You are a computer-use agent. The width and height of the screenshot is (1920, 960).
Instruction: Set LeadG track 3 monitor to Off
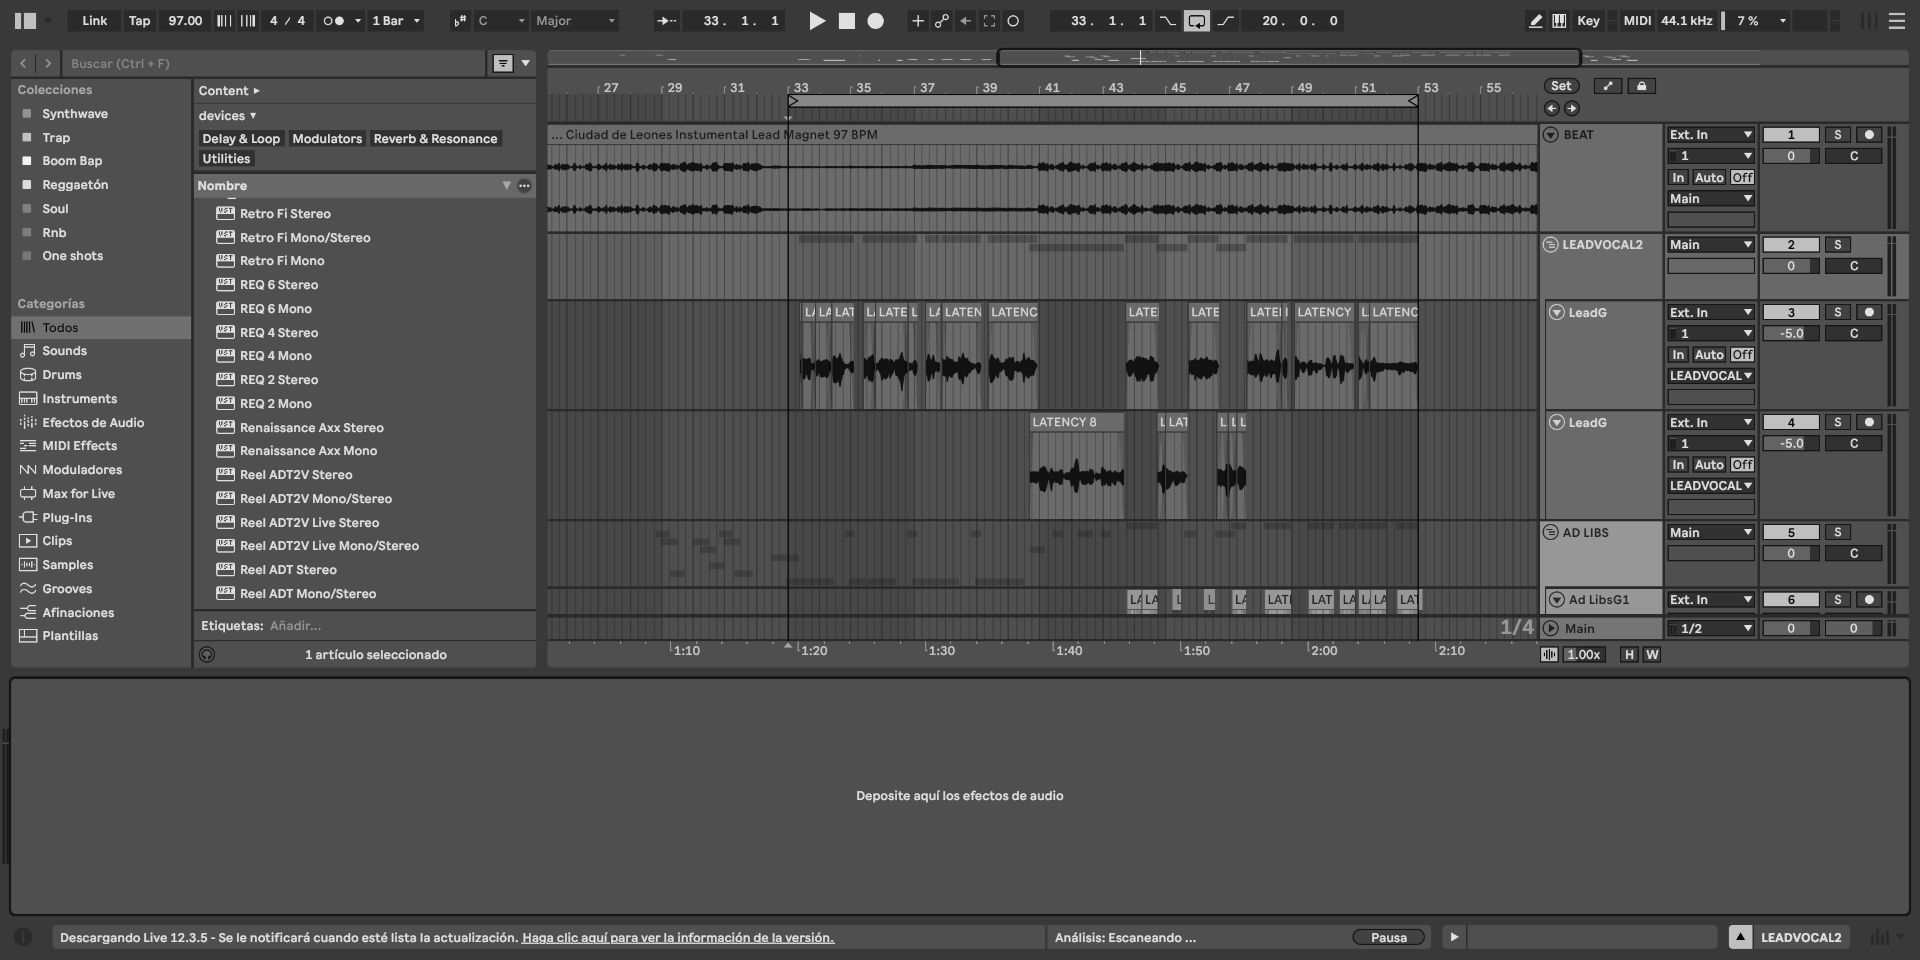click(x=1742, y=355)
